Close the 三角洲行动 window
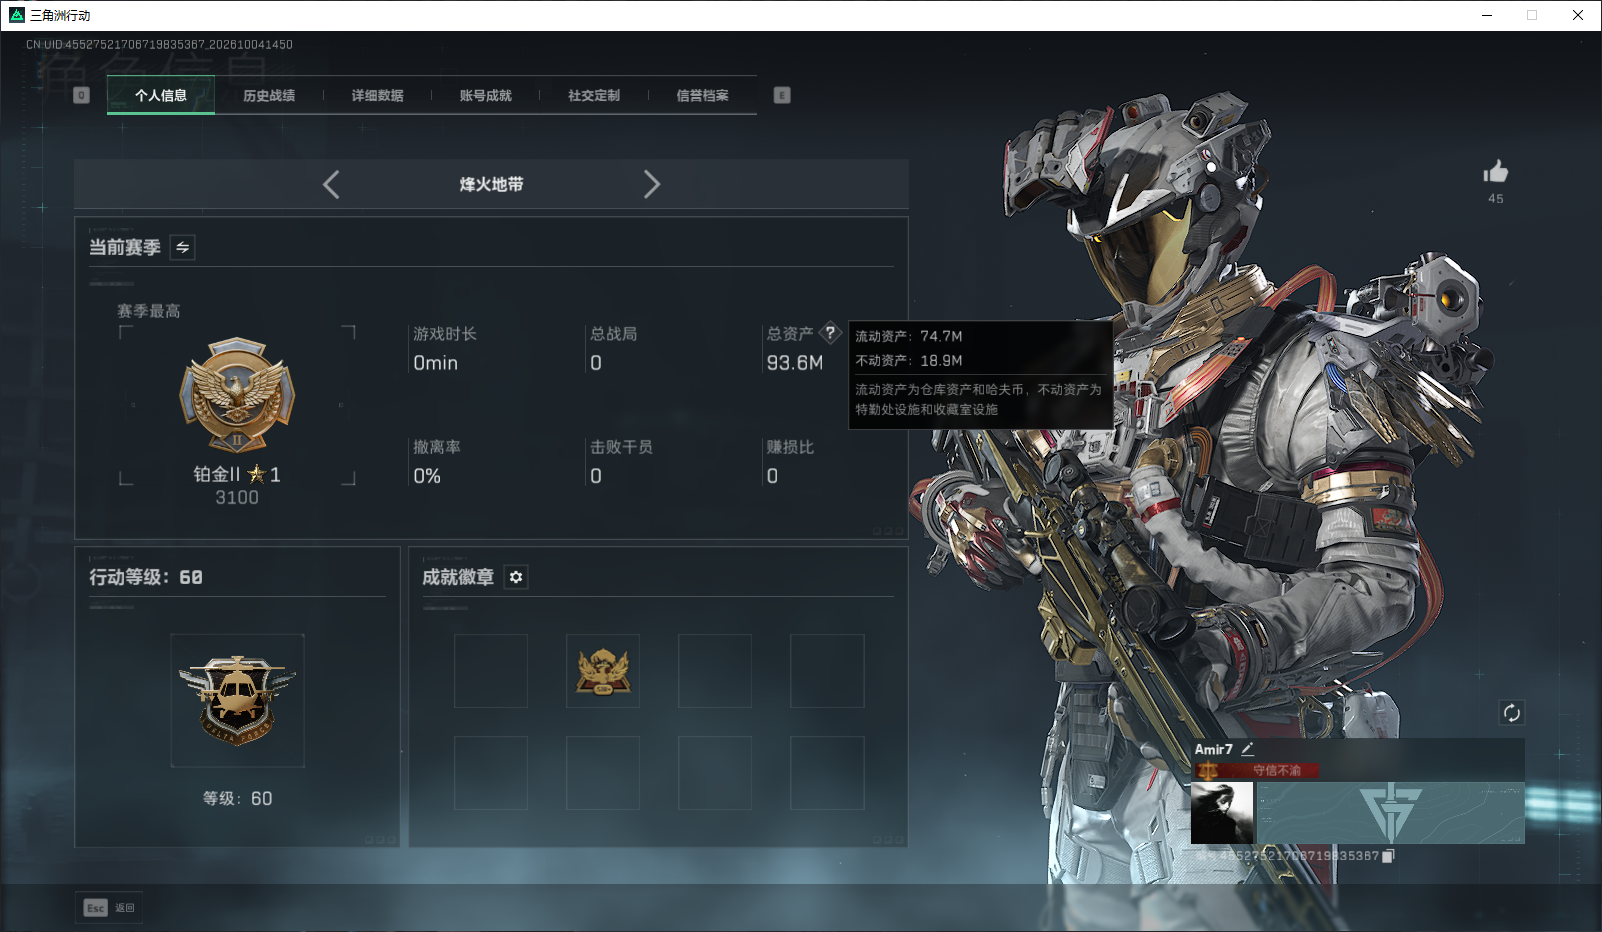1602x932 pixels. [1578, 15]
